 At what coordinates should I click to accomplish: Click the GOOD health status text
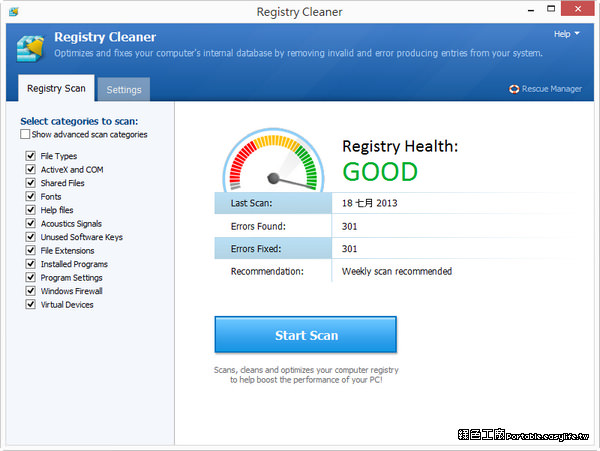(x=380, y=172)
